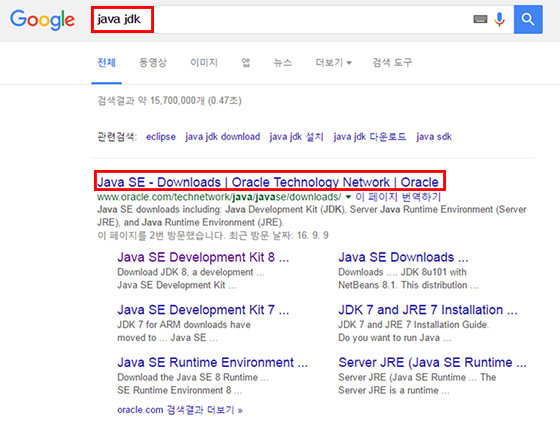Screen dimensions: 560x431
Task: Select the 전체 tab
Action: 106,63
